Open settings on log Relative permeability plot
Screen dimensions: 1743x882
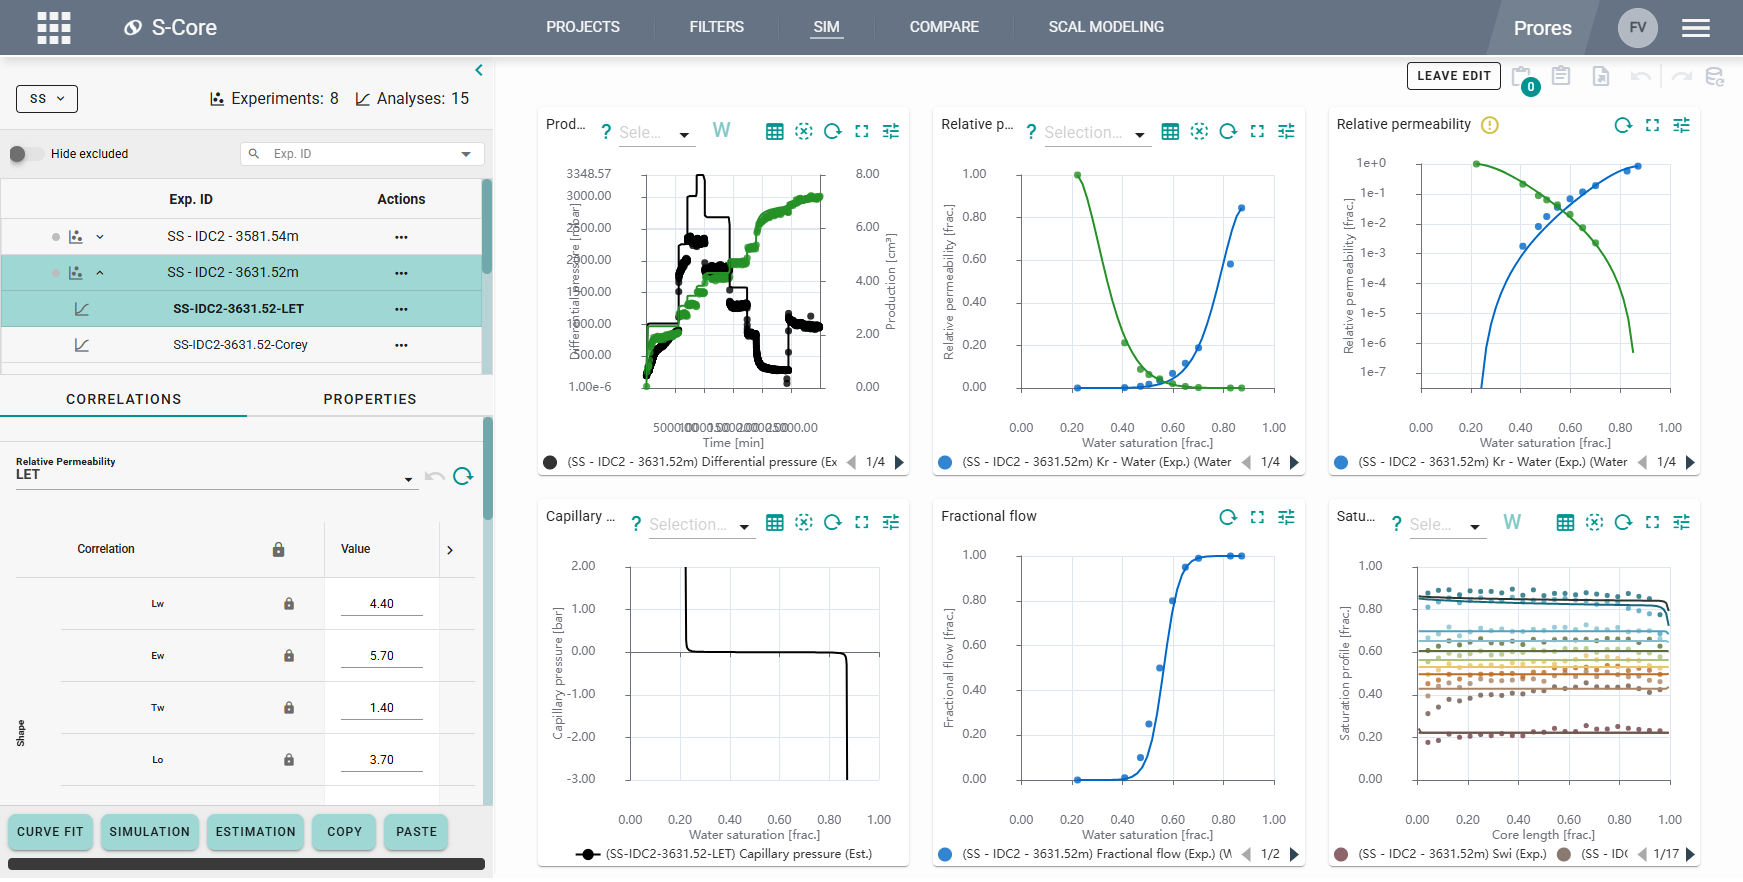click(x=1681, y=125)
